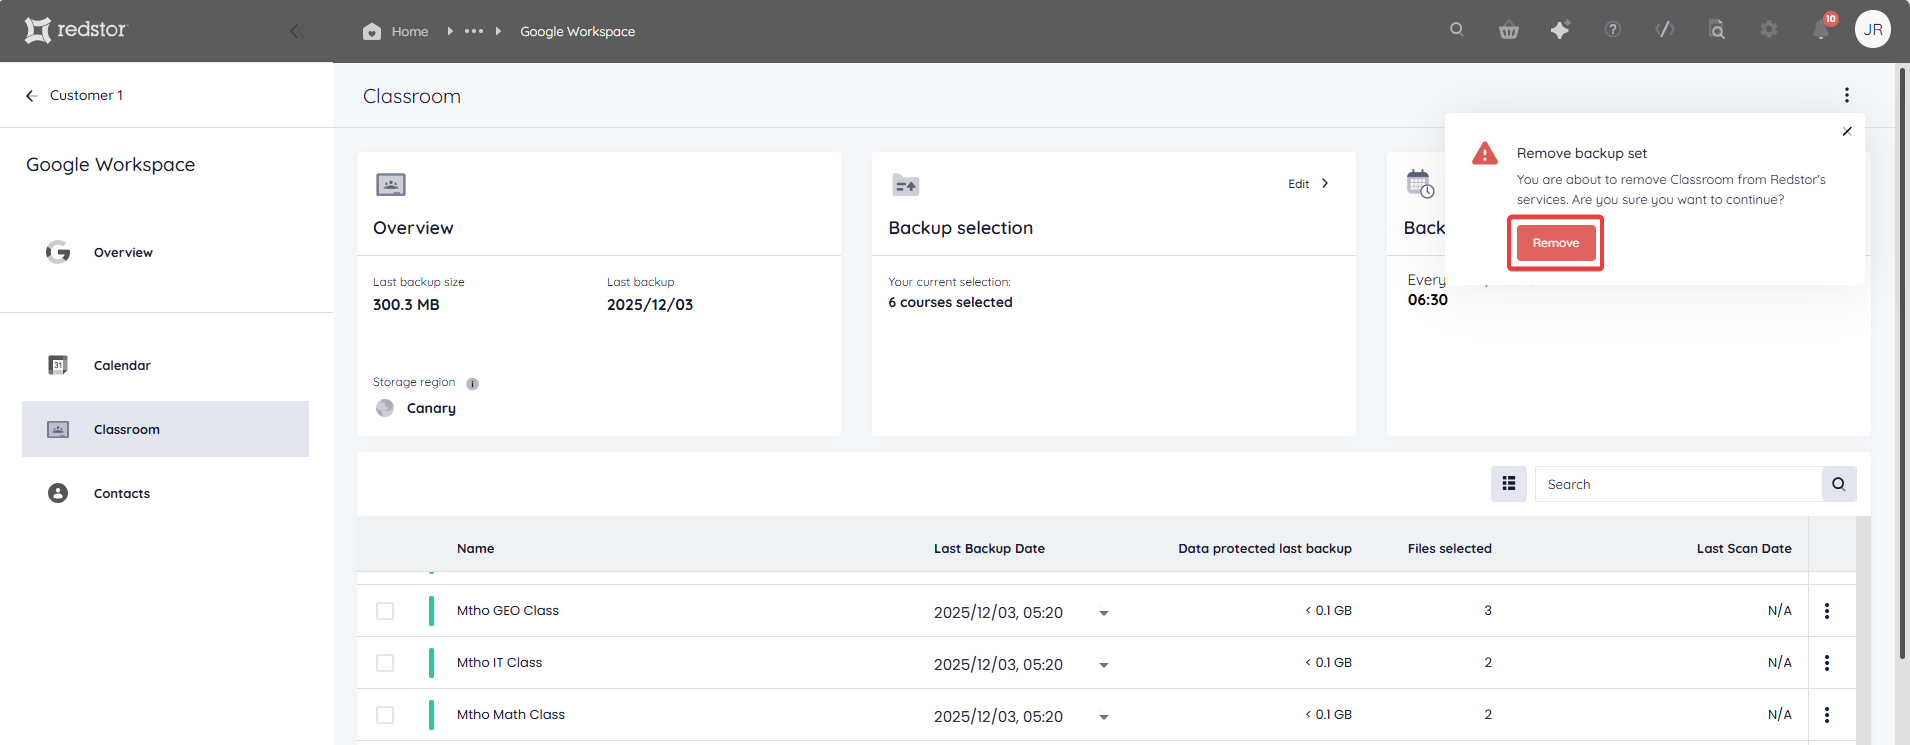Close the Remove backup set dialog

click(1847, 131)
